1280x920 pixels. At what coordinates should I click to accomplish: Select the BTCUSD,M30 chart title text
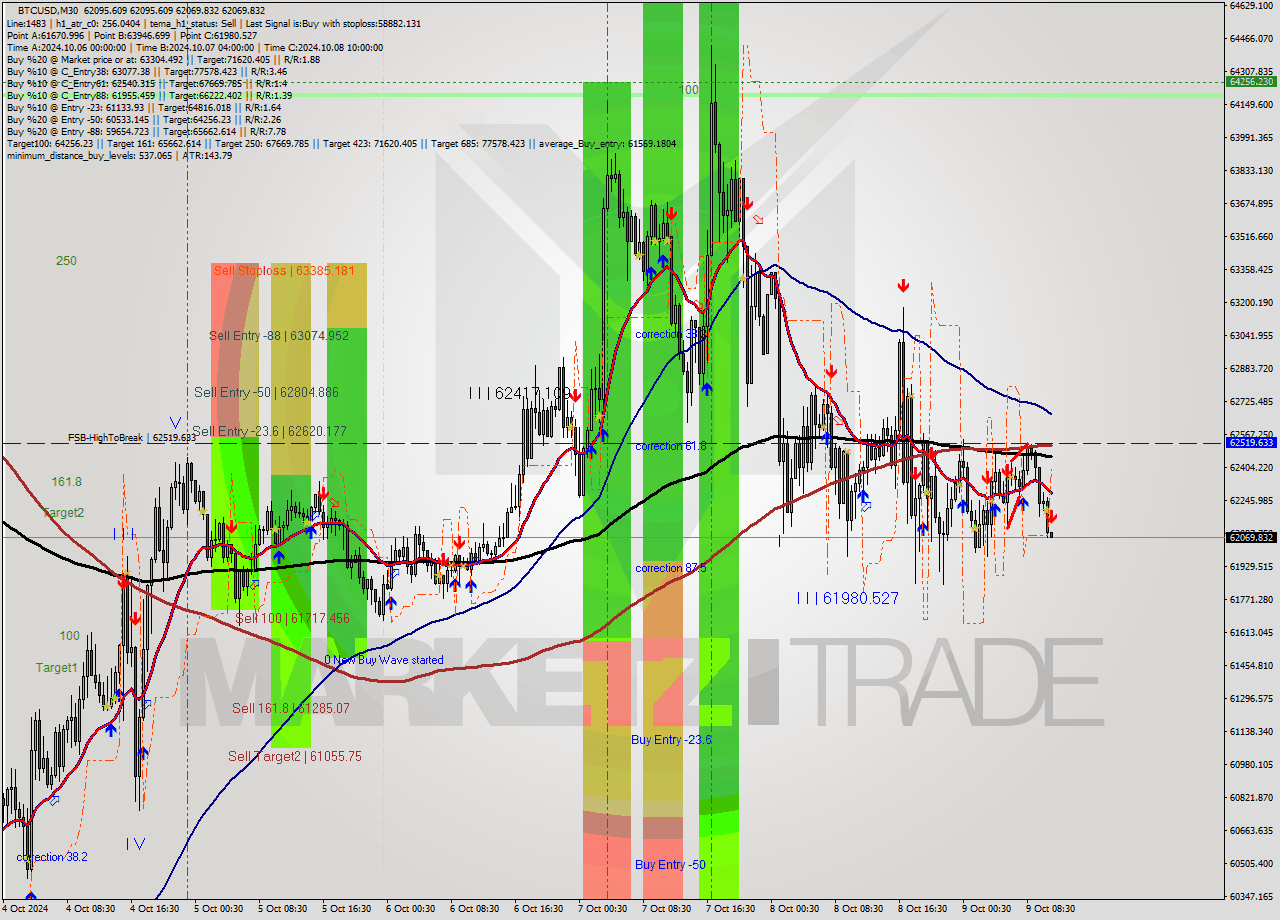50,9
